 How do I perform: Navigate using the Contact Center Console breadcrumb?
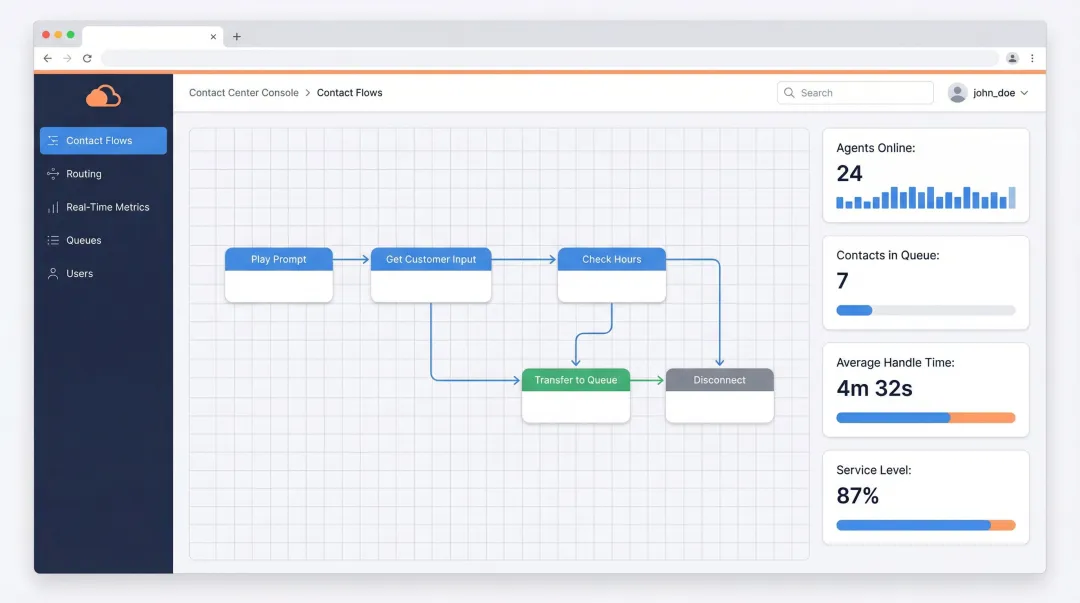click(x=243, y=92)
